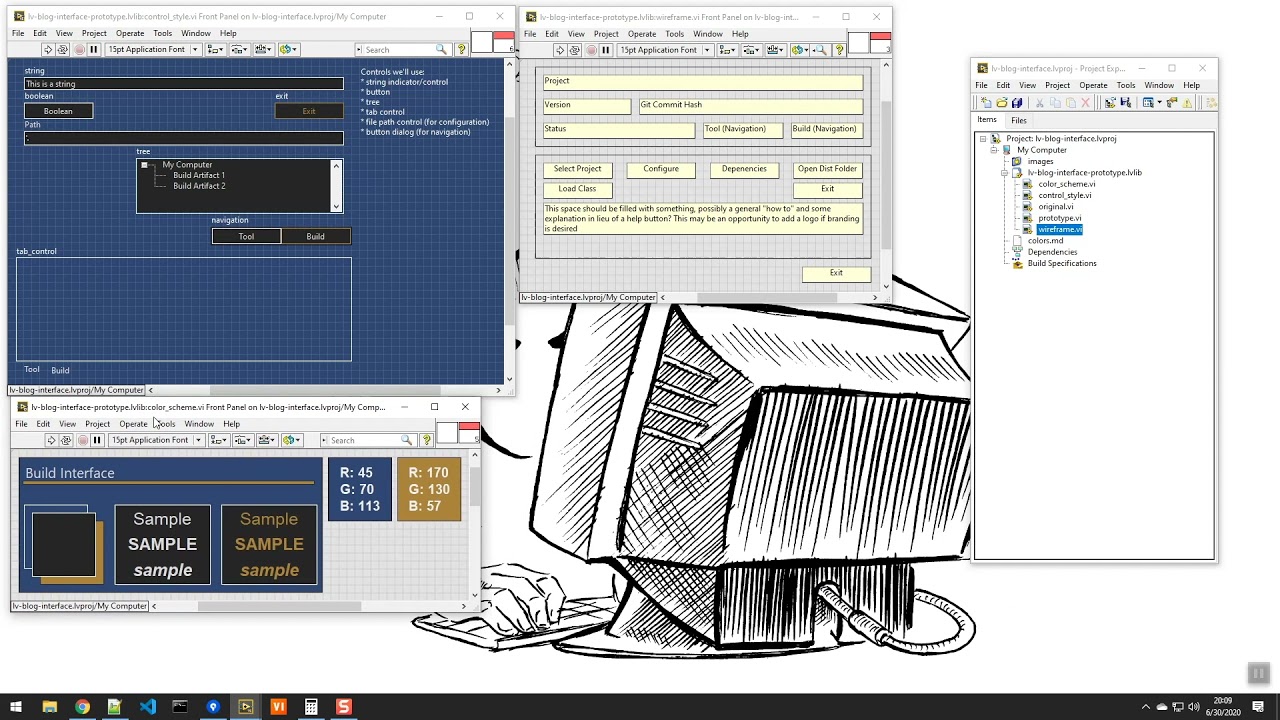Collapse My Computer node in tree control
The width and height of the screenshot is (1280, 720).
click(144, 165)
